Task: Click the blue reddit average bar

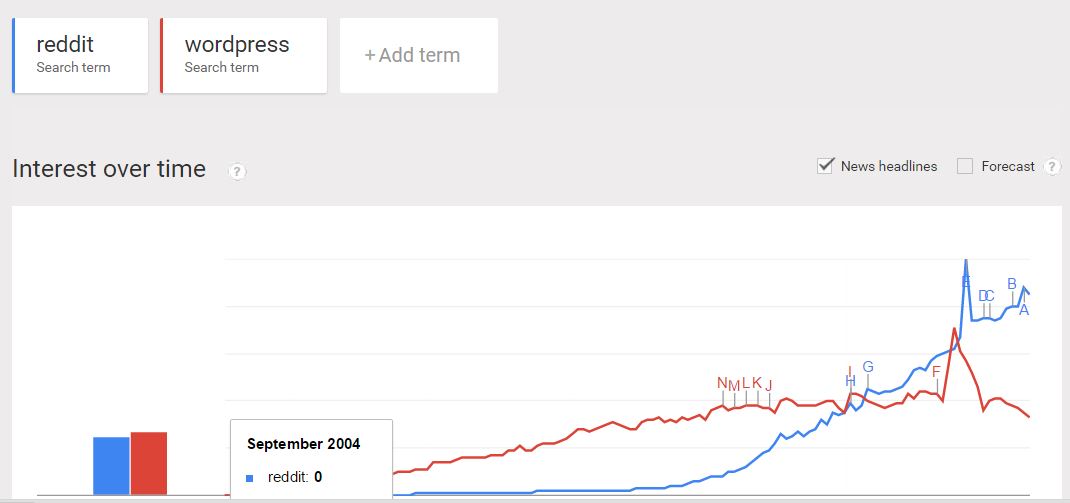Action: pos(111,465)
